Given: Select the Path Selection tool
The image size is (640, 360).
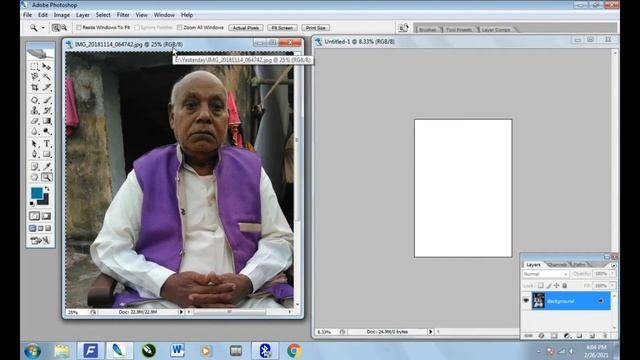Looking at the screenshot, I should [x=35, y=144].
